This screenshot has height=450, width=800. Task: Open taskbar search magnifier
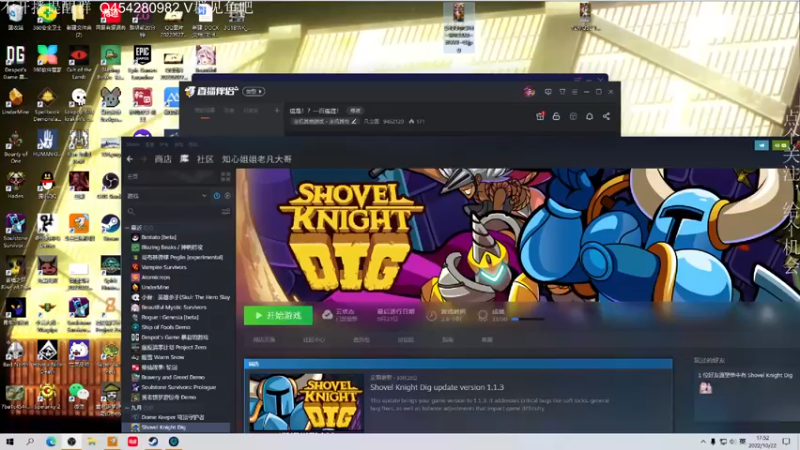point(30,441)
